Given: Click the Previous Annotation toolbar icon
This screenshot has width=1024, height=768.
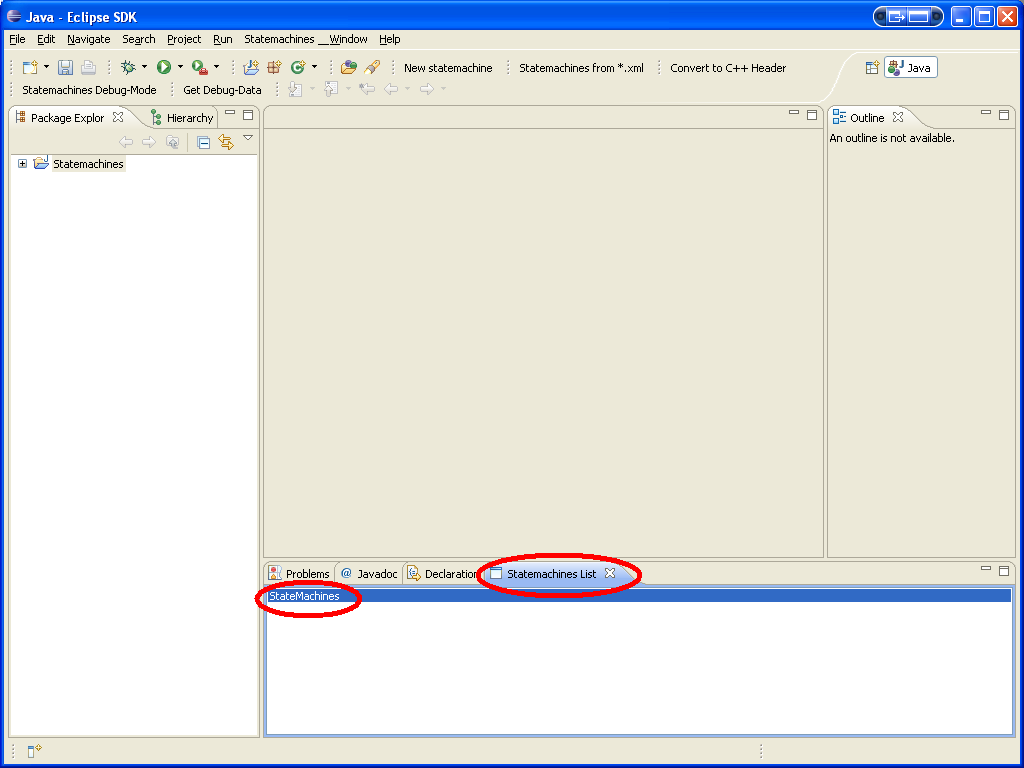Looking at the screenshot, I should coord(332,89).
